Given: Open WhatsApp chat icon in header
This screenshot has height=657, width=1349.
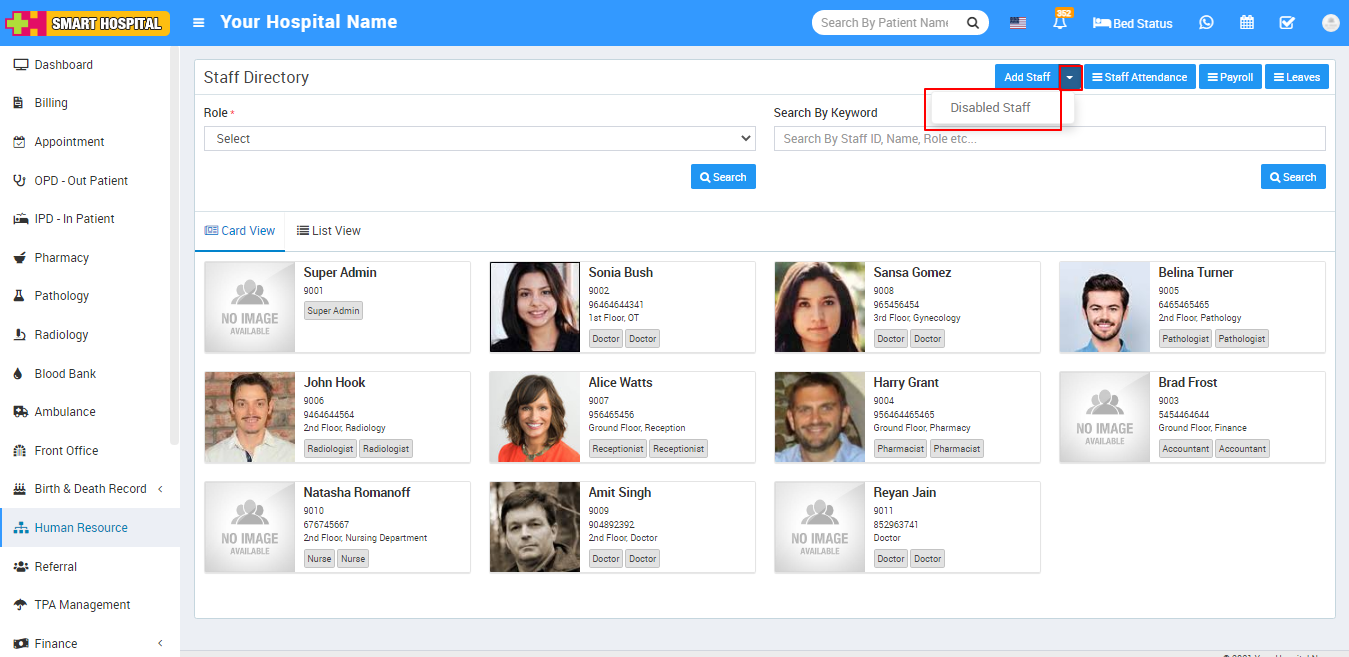Looking at the screenshot, I should coord(1206,23).
